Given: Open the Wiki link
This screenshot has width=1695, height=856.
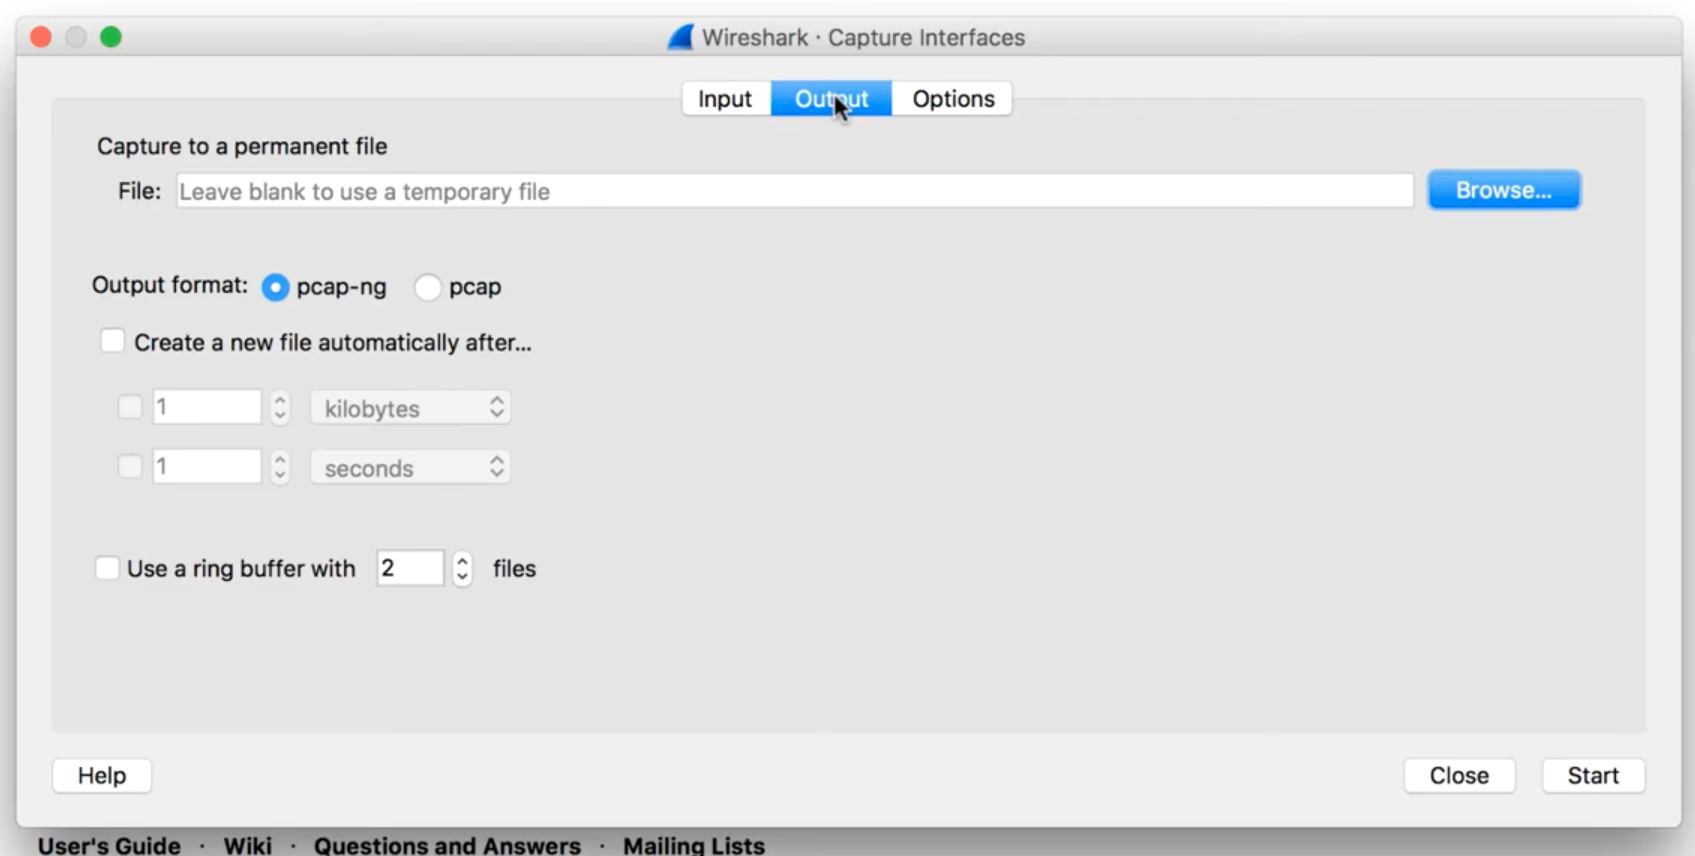Looking at the screenshot, I should pos(247,845).
